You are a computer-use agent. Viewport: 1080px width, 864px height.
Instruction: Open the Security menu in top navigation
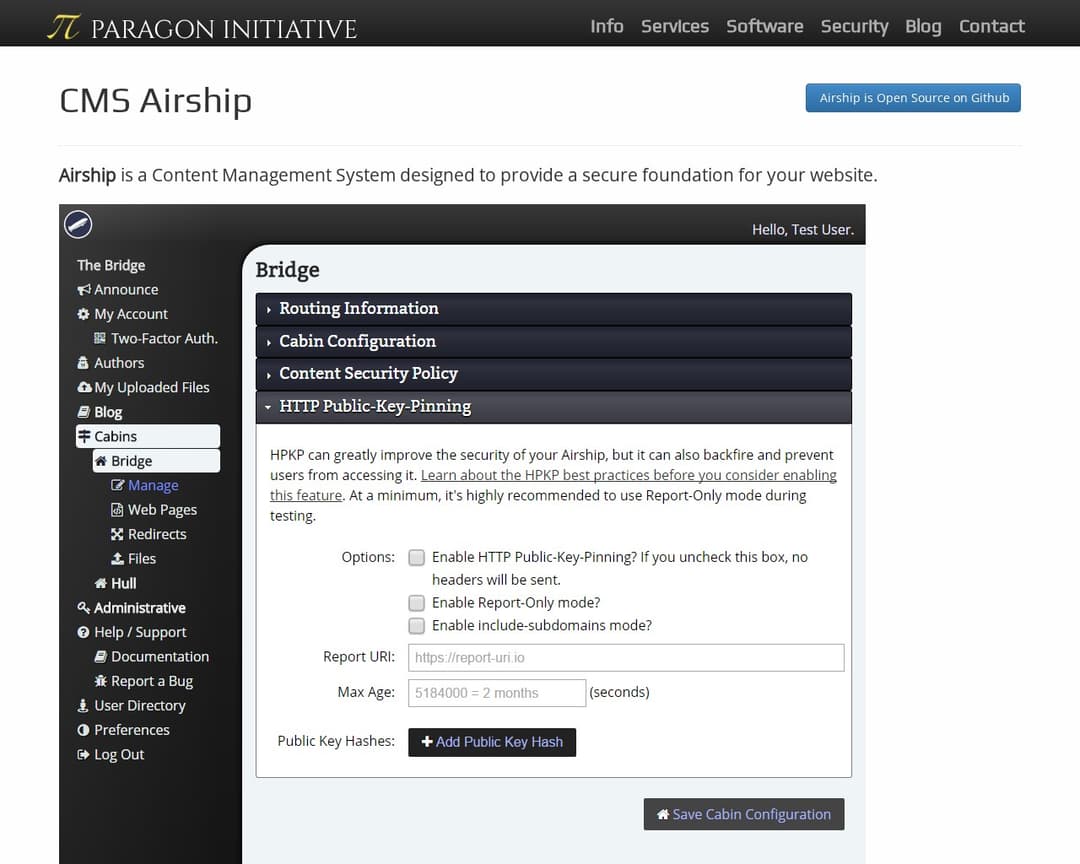coord(854,26)
